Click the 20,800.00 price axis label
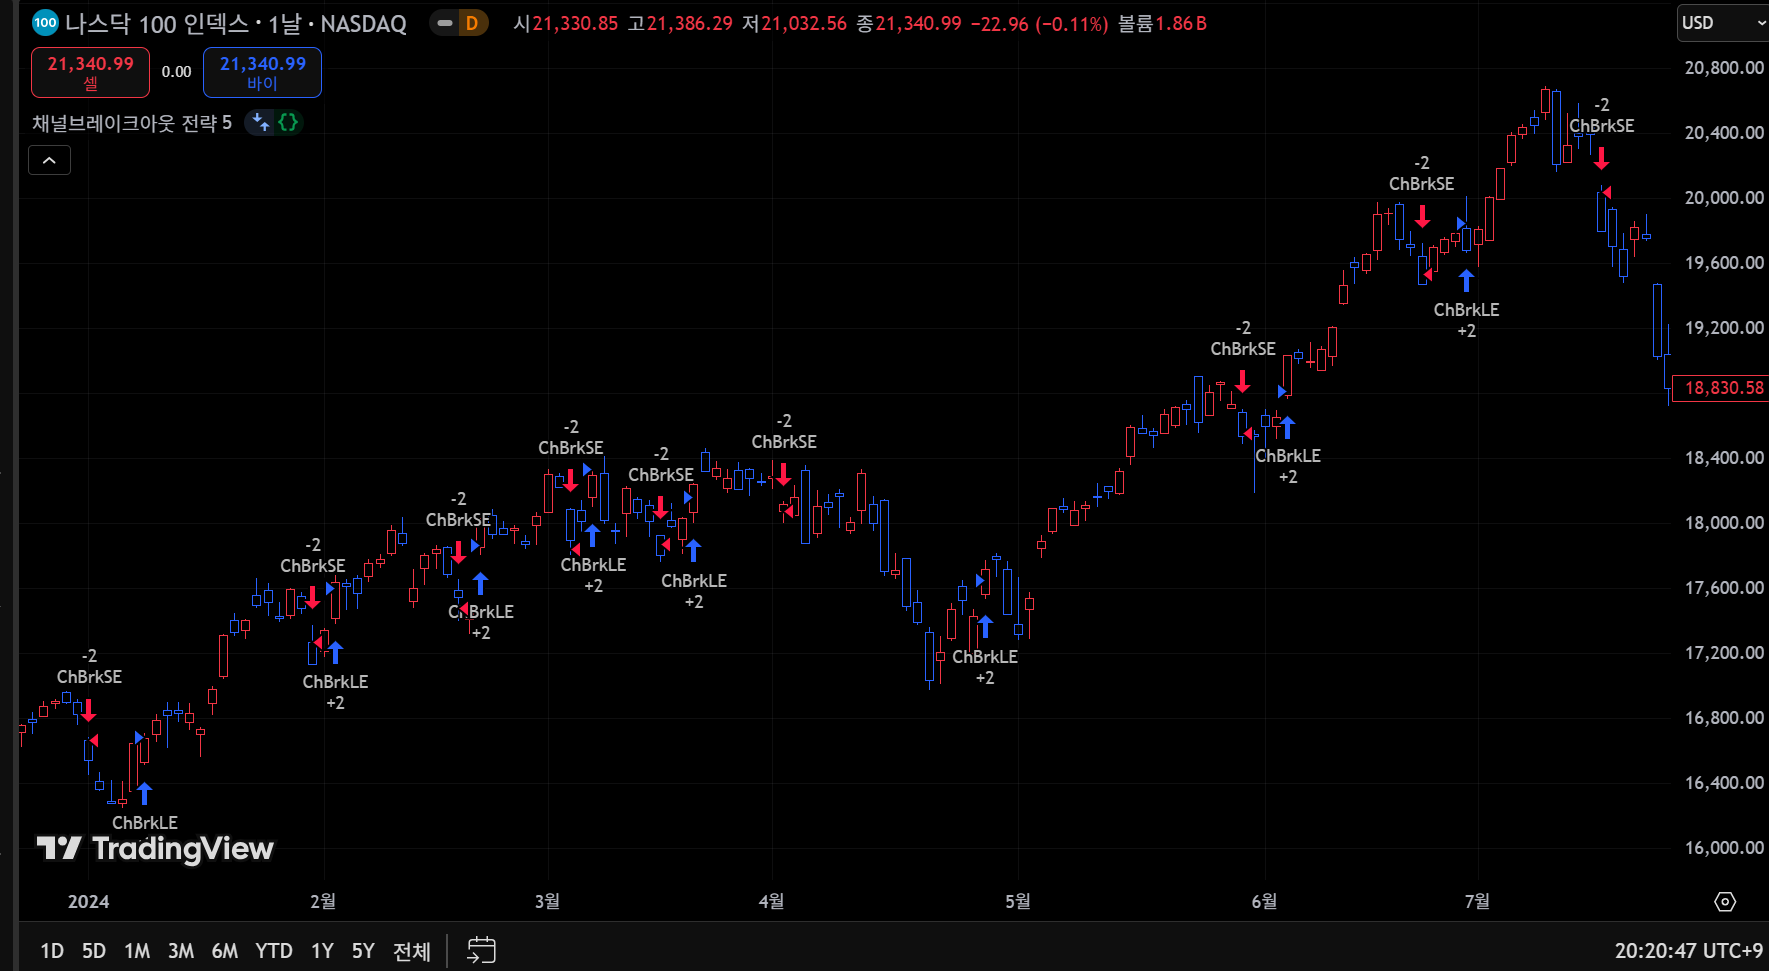Screen dimensions: 1769x971 [x=1724, y=68]
